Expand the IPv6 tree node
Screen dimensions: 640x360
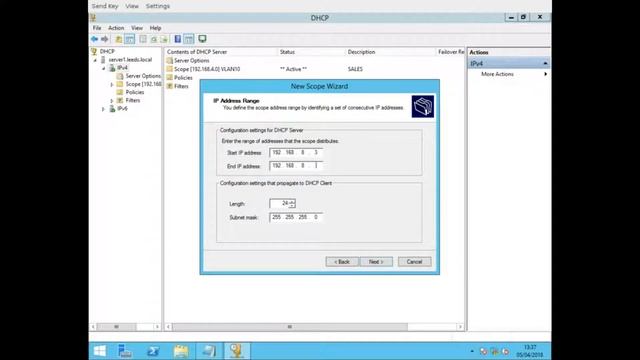pyautogui.click(x=104, y=109)
